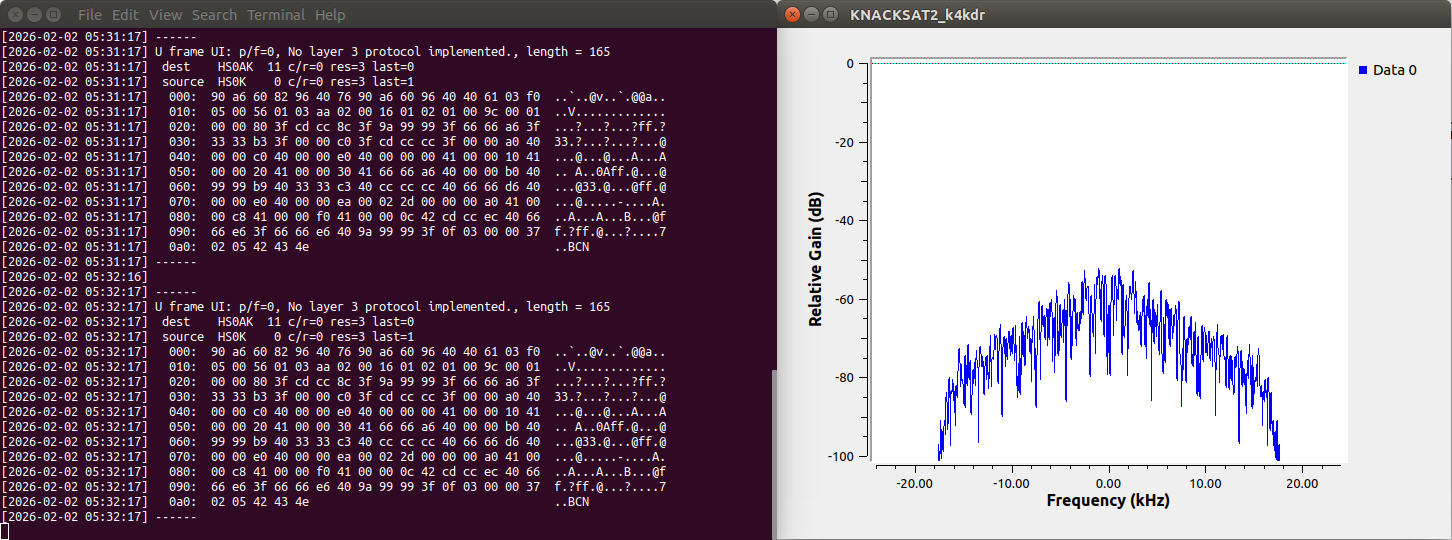The image size is (1452, 540).
Task: Open the Help menu
Action: [x=329, y=15]
